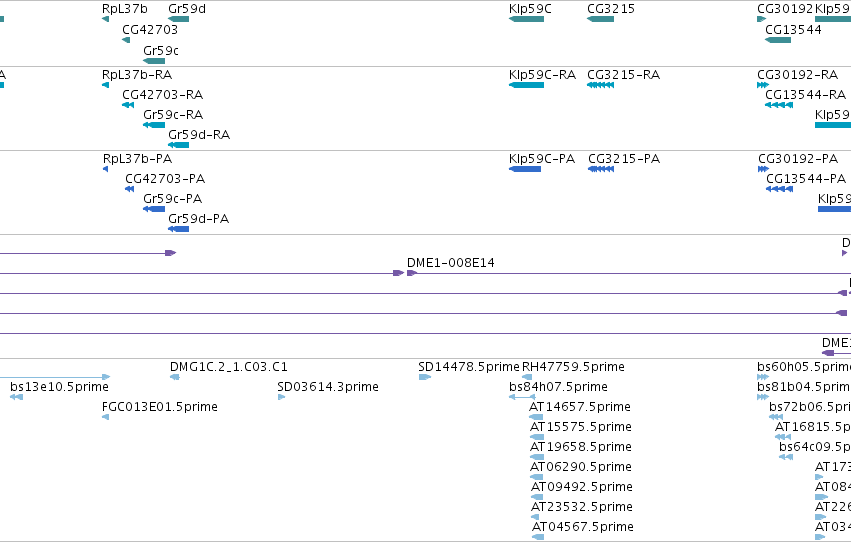851x542 pixels.
Task: Click EST AT23532.5prime
Action: [535, 517]
